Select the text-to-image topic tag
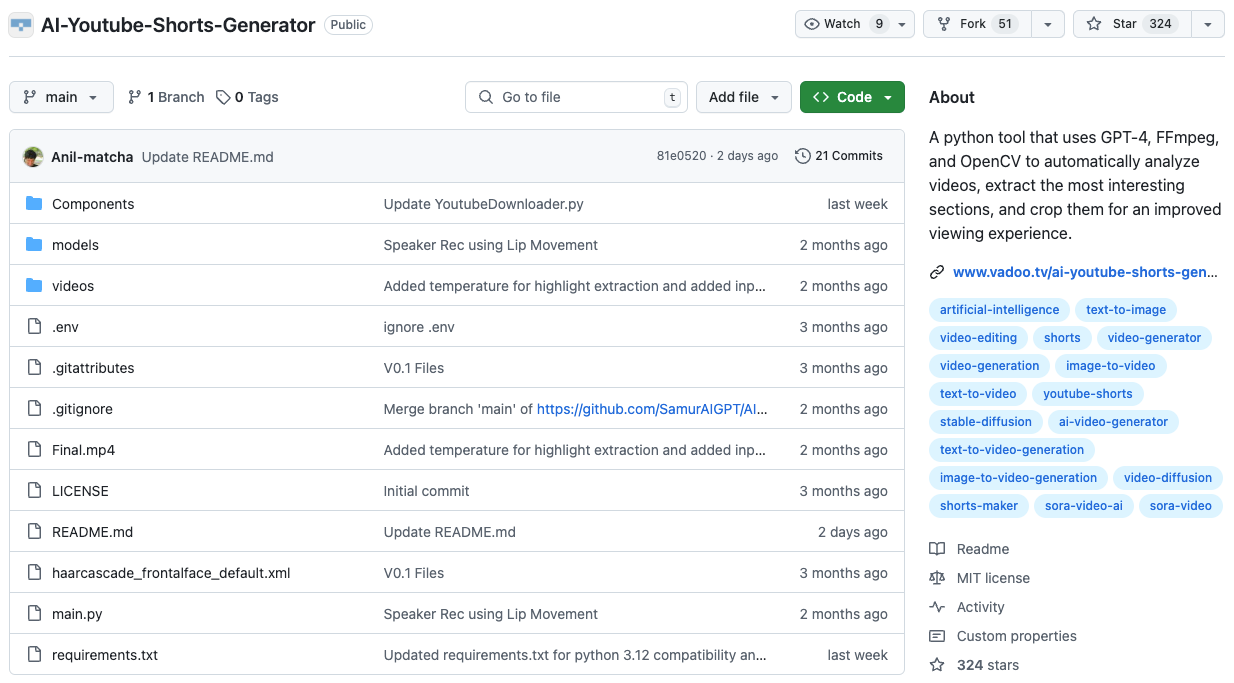 coord(1125,309)
